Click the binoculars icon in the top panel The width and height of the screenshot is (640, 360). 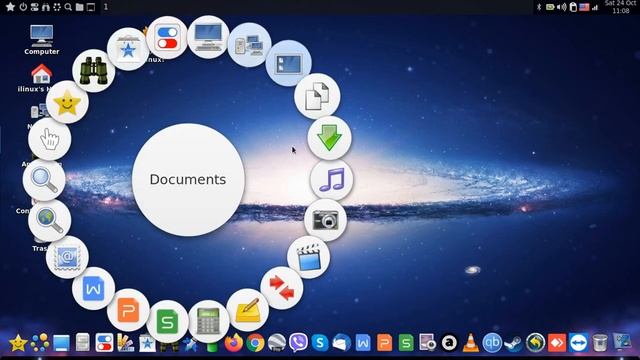point(46,7)
